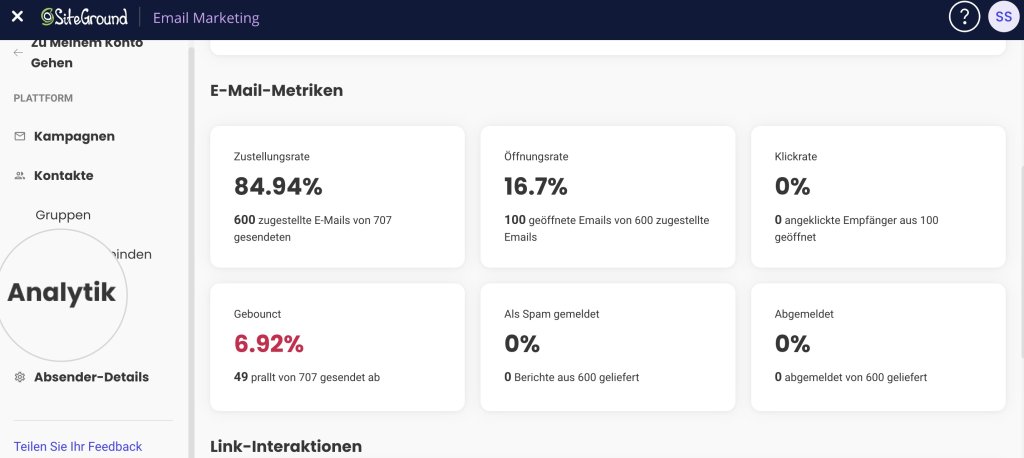Open the Kampagnen section
Screen dimensions: 1024x458
(74, 136)
